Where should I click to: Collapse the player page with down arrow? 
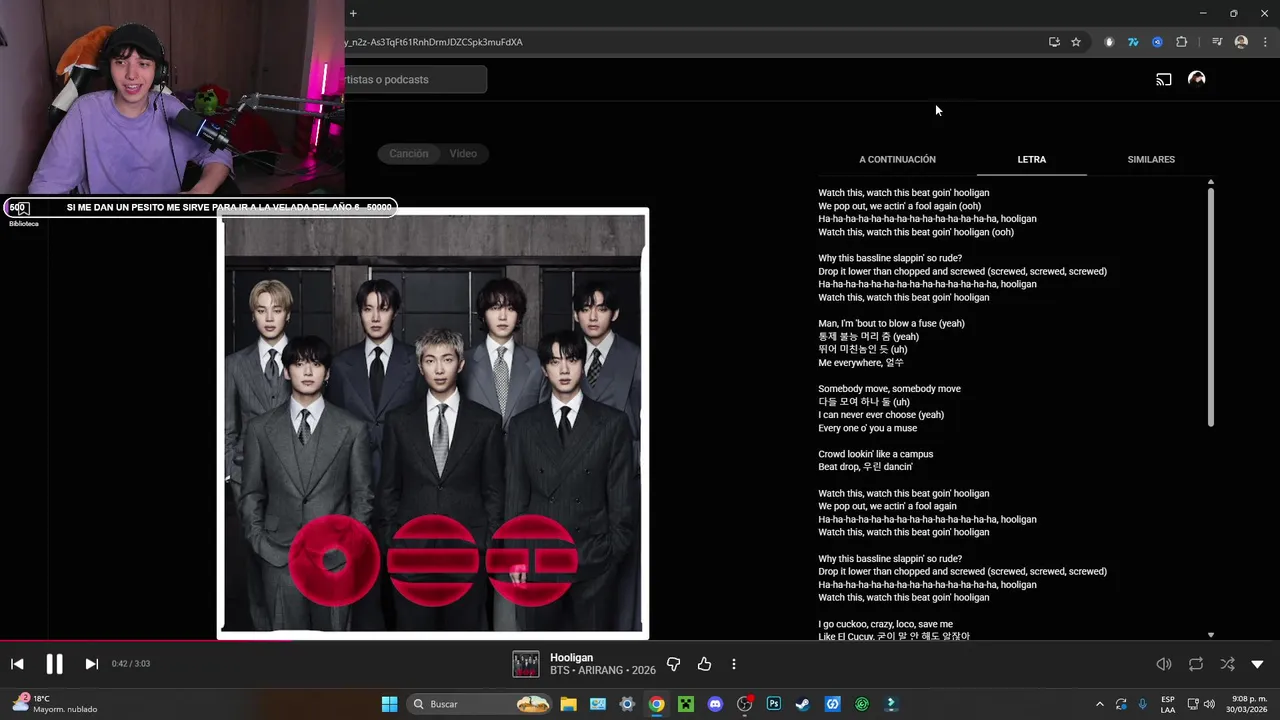coord(1258,664)
